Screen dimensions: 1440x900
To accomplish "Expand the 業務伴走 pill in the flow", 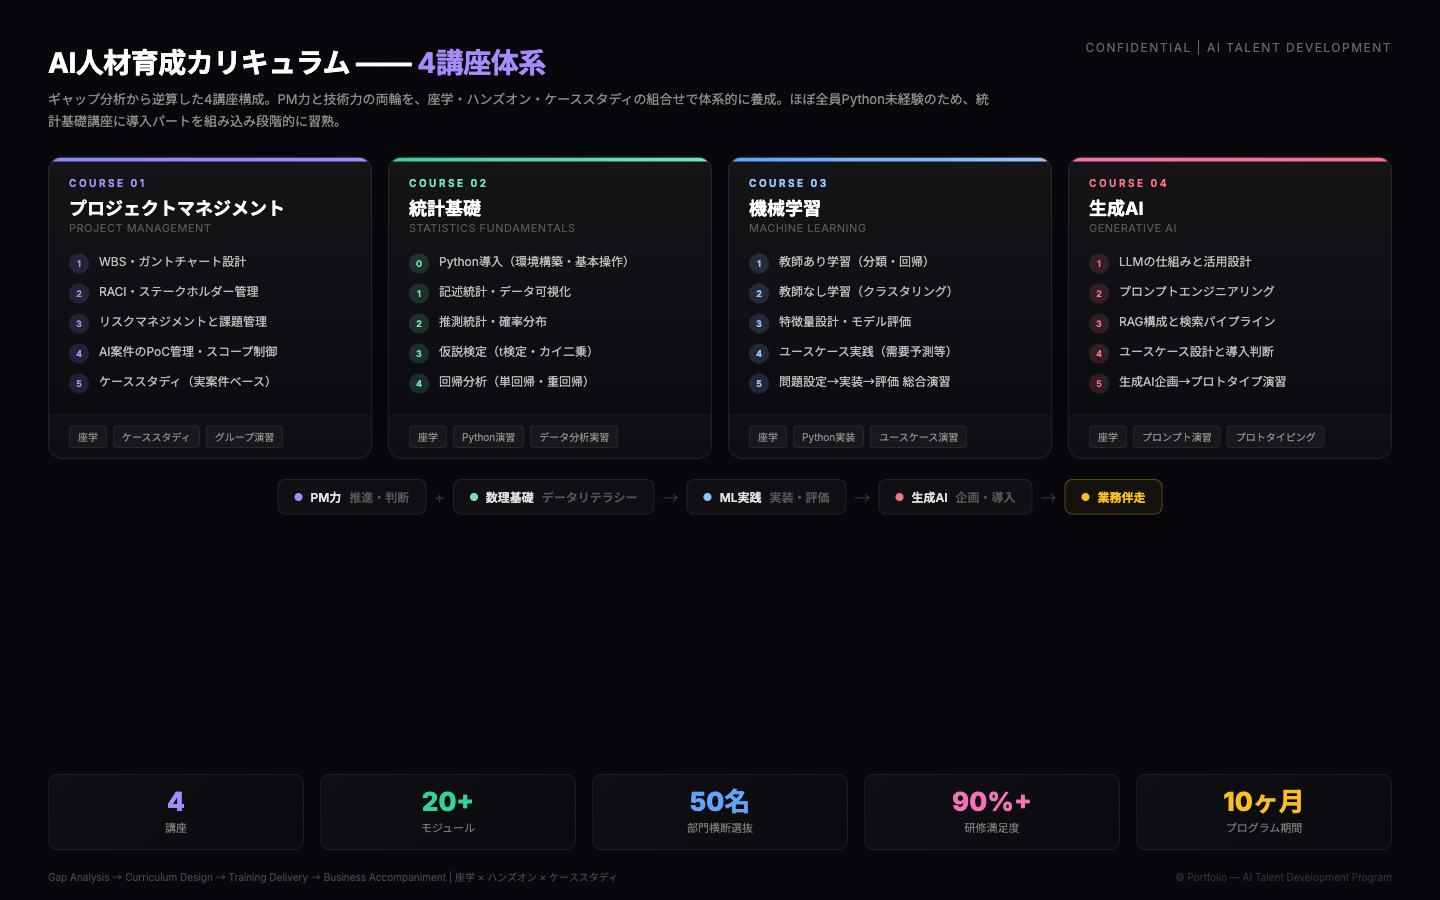I will 1113,497.
